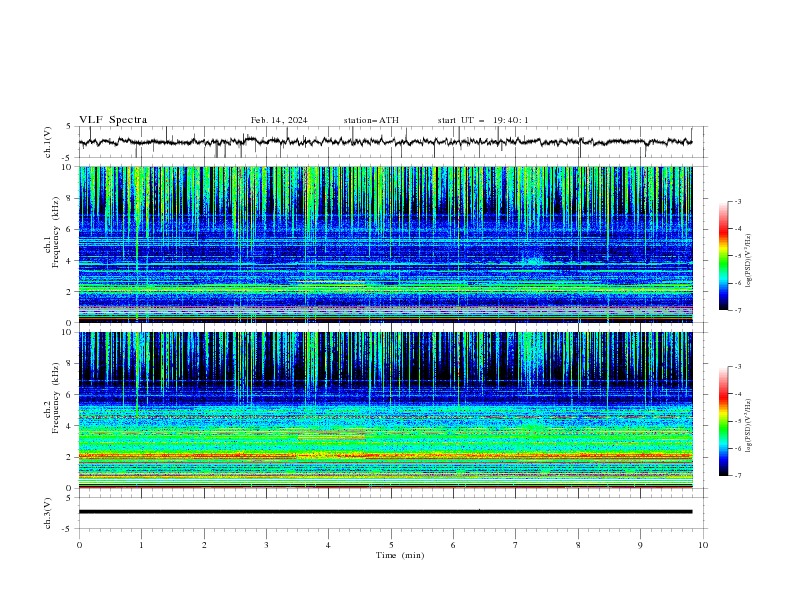The height and width of the screenshot is (612, 792).
Task: Click the ch.3 flat voltage trace
Action: coord(385,512)
